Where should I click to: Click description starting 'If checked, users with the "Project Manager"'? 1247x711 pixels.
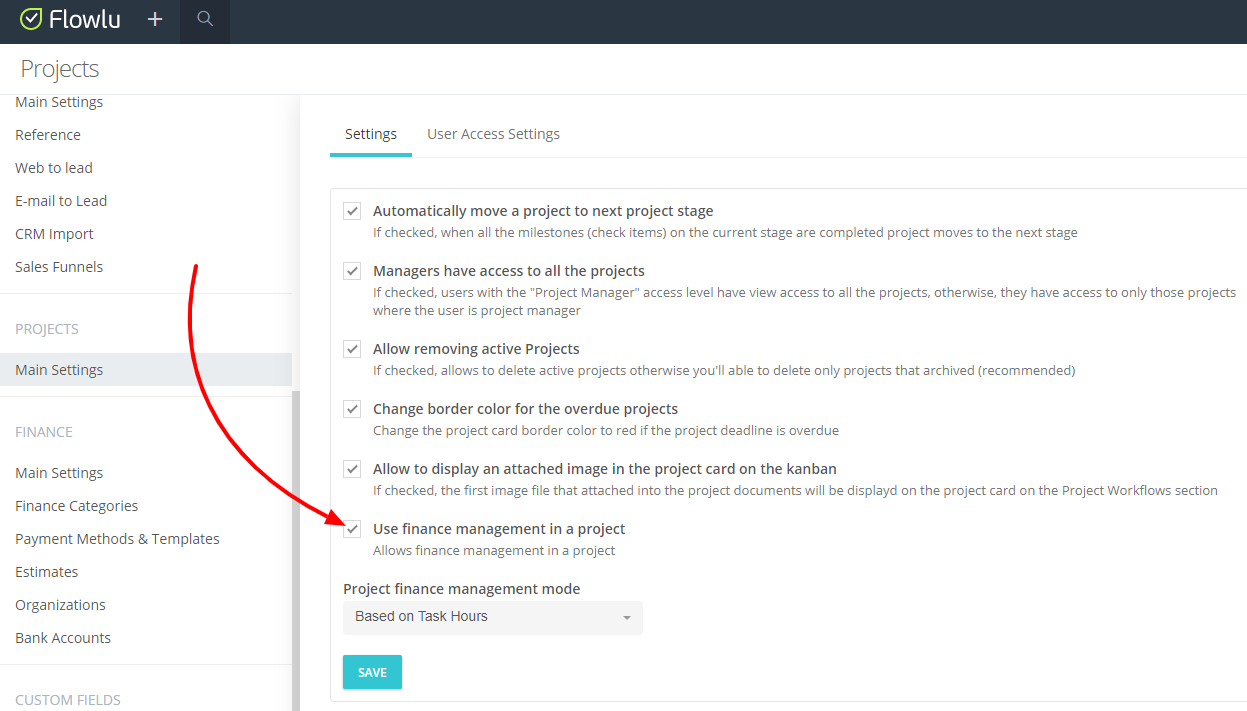[805, 302]
